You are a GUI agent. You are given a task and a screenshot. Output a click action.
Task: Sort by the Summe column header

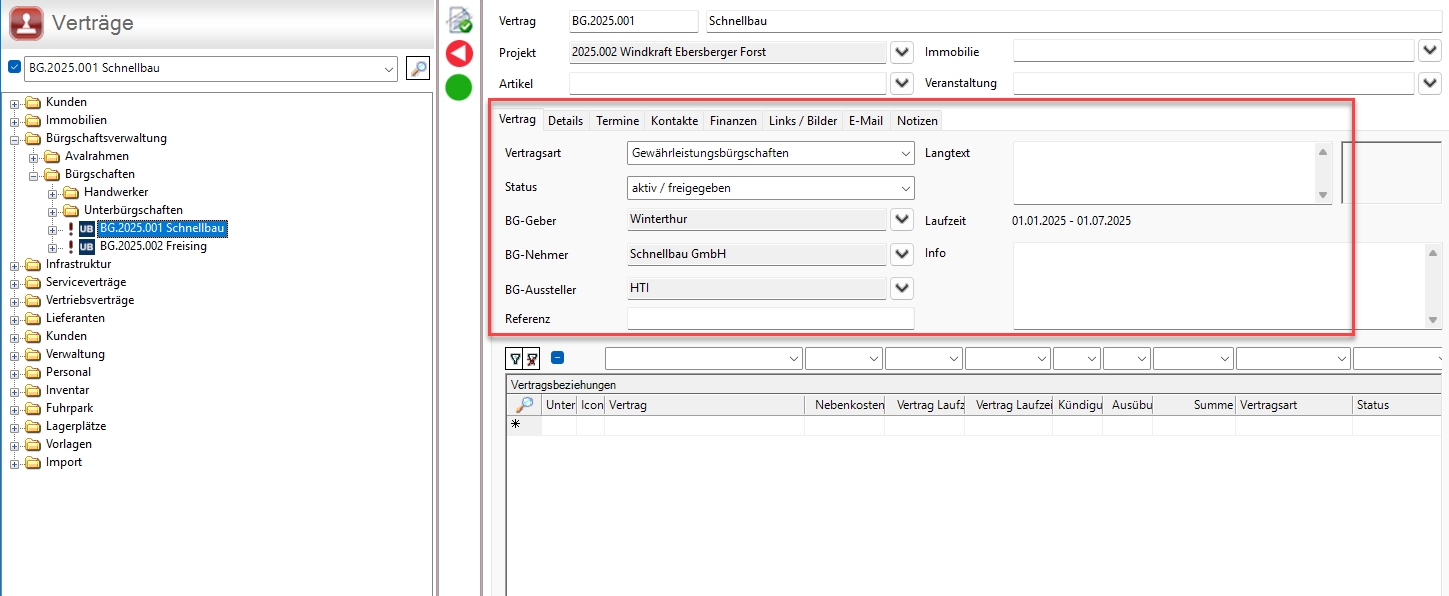point(1193,405)
